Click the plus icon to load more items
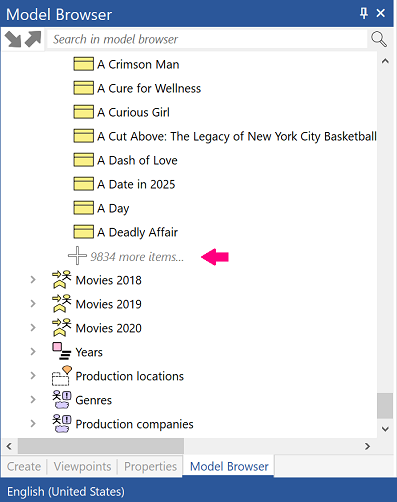397x502 pixels. point(77,256)
